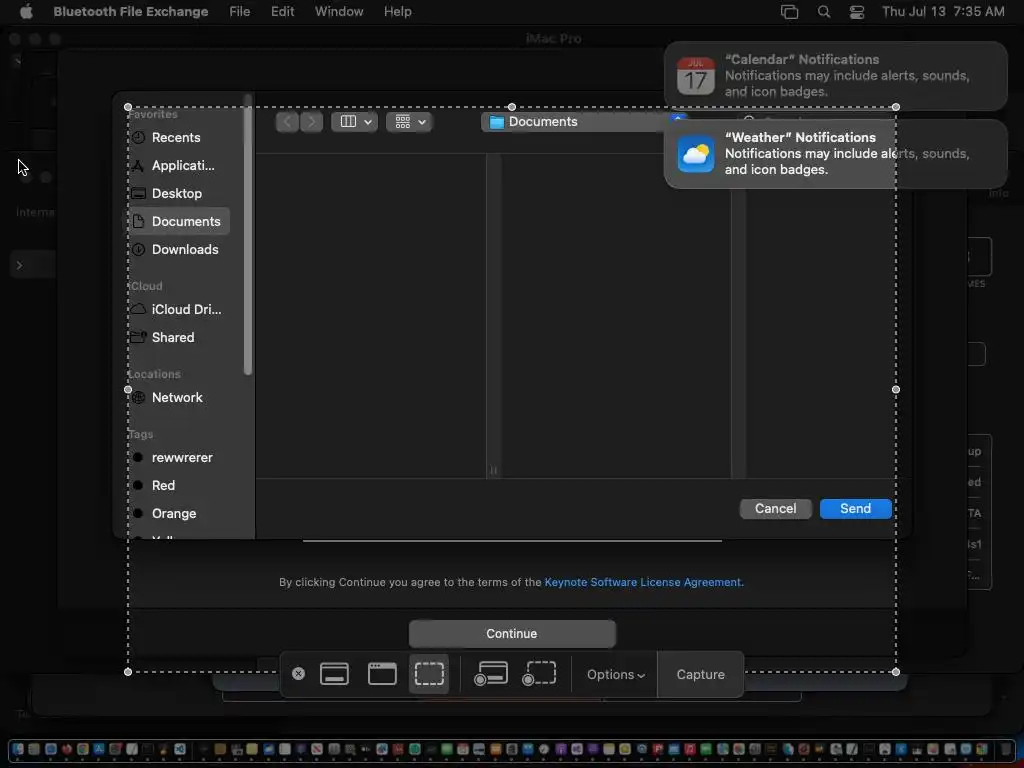Open App Store from the Dock
1024x768 pixels.
coord(99,749)
